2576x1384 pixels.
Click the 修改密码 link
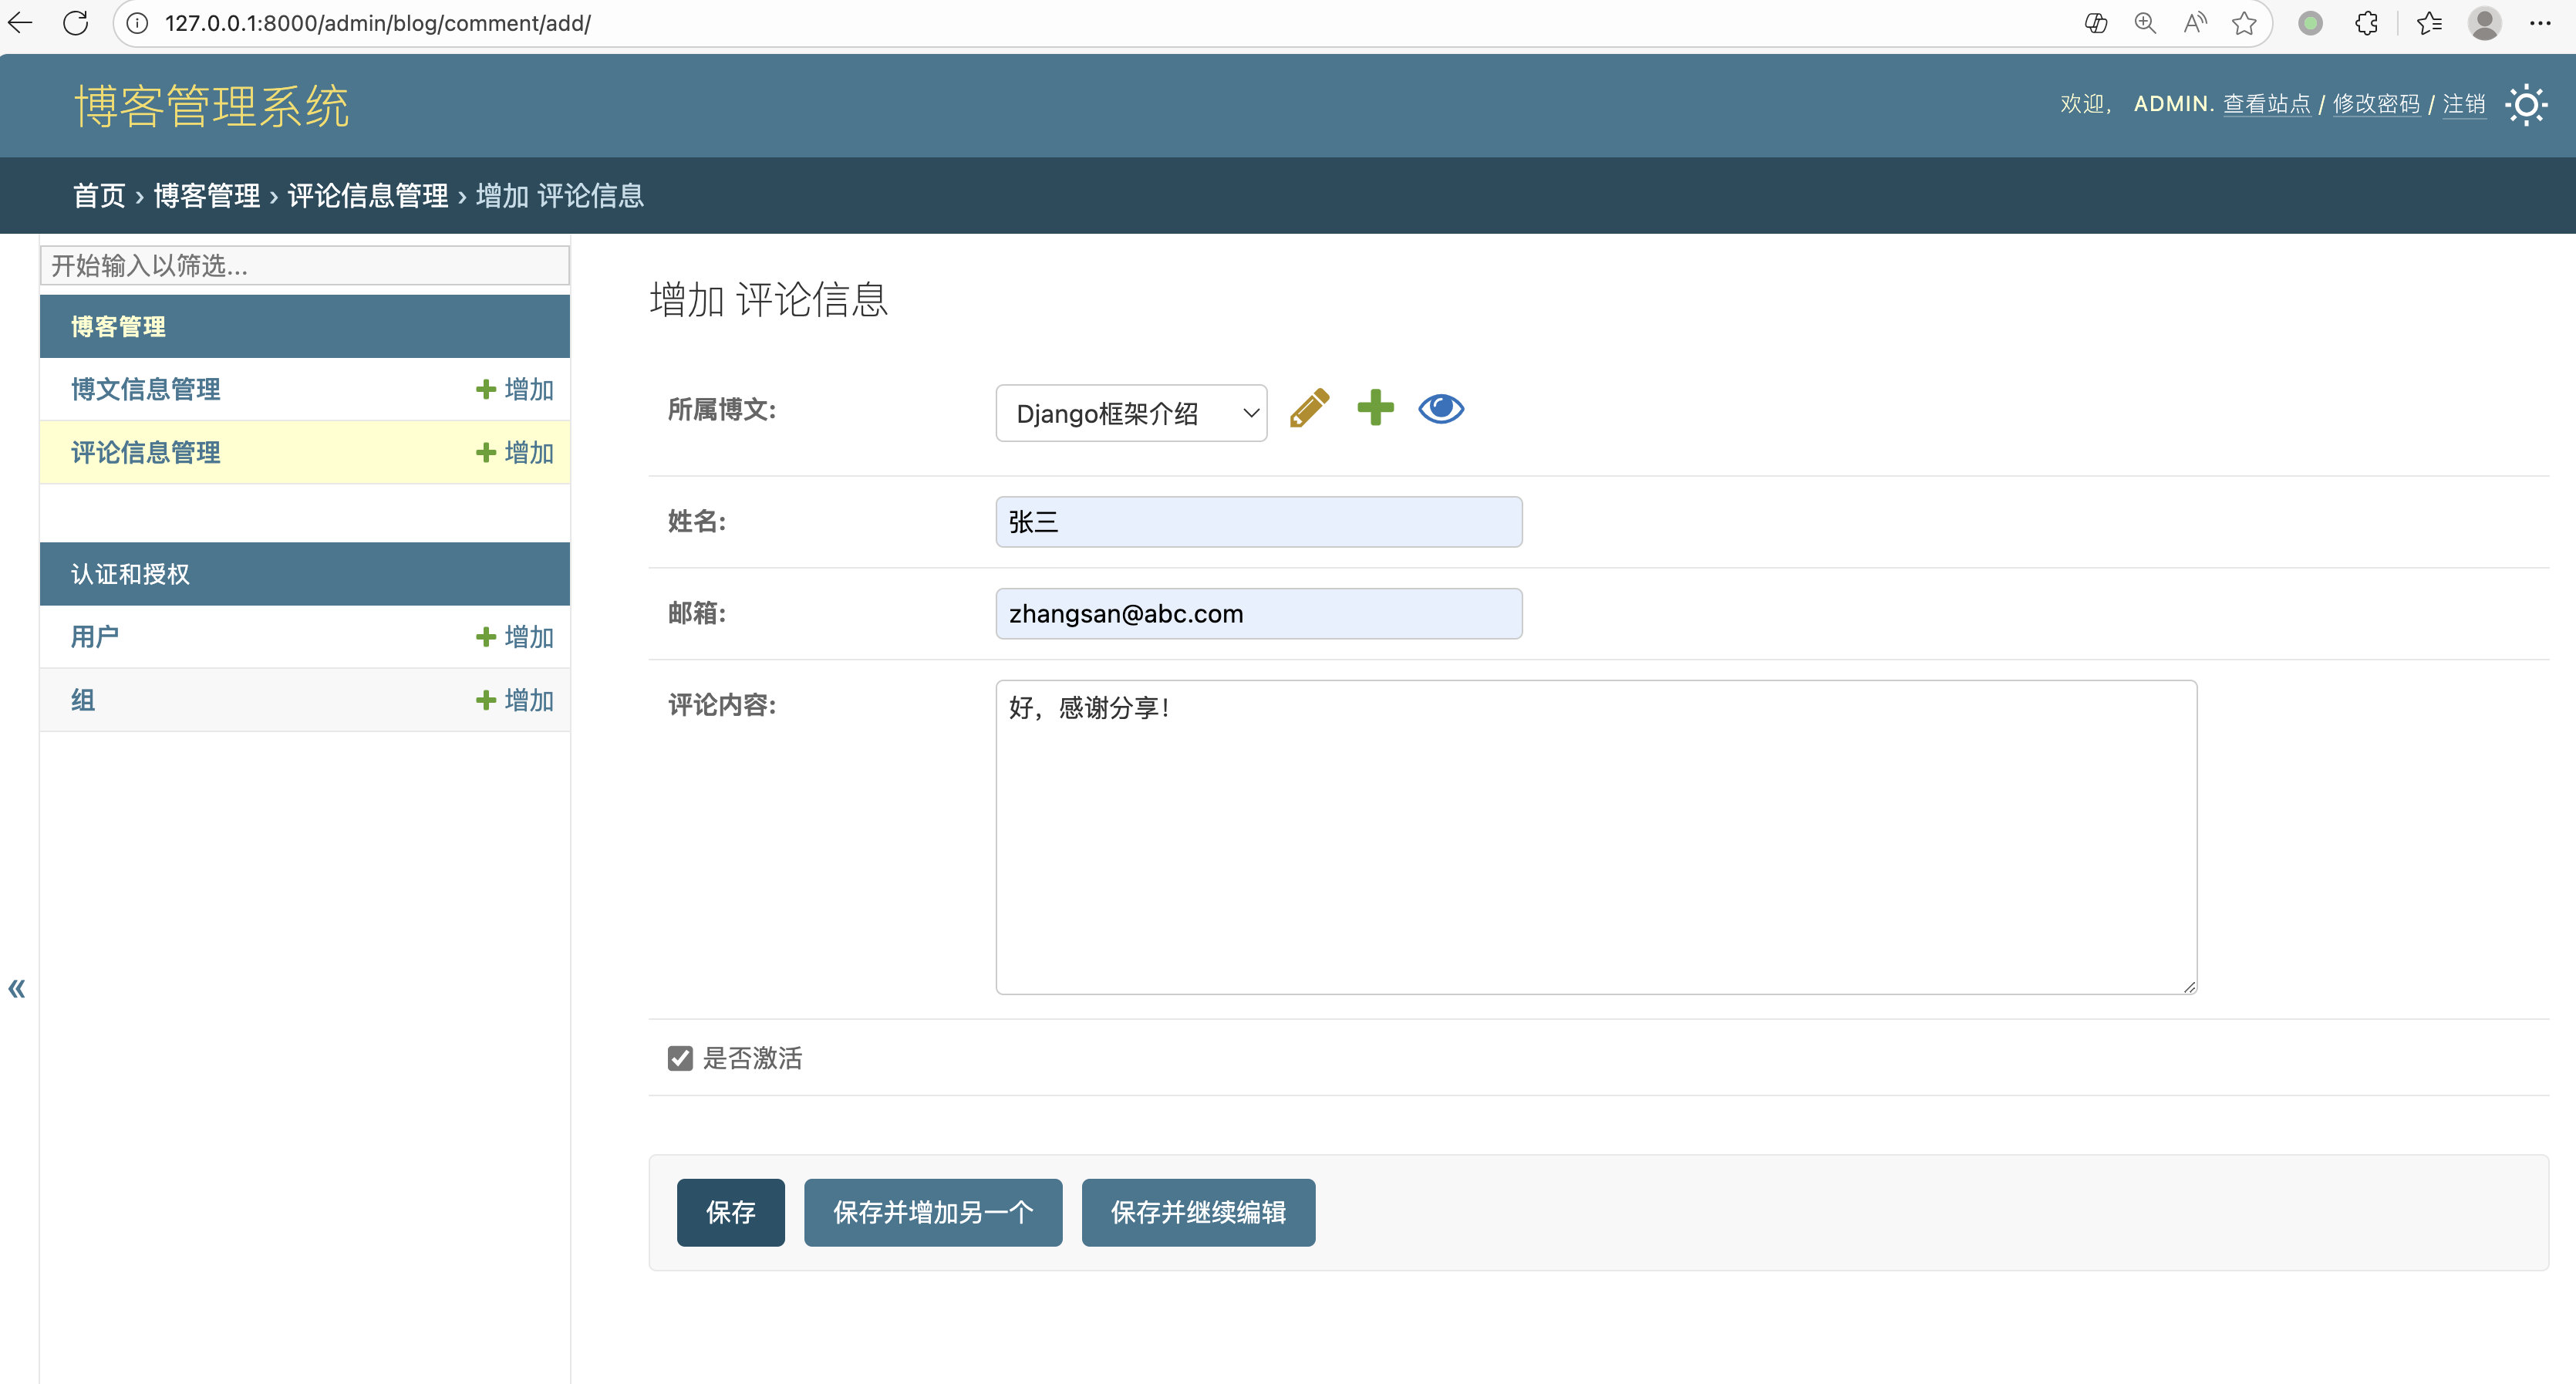point(2376,104)
